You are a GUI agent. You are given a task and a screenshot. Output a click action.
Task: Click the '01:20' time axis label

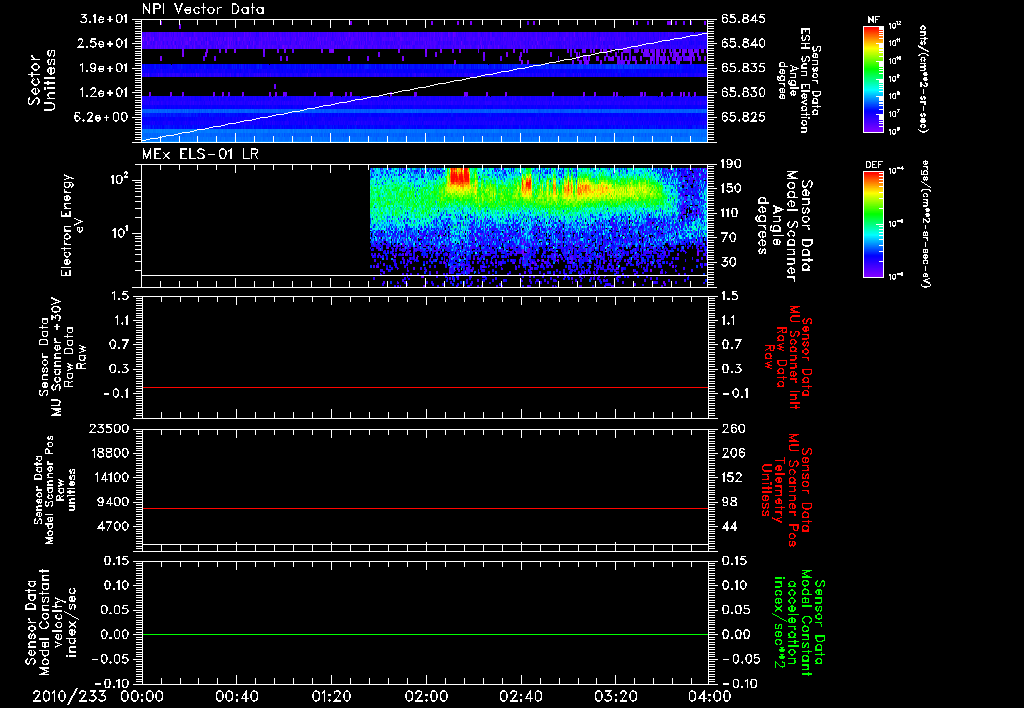[331, 696]
